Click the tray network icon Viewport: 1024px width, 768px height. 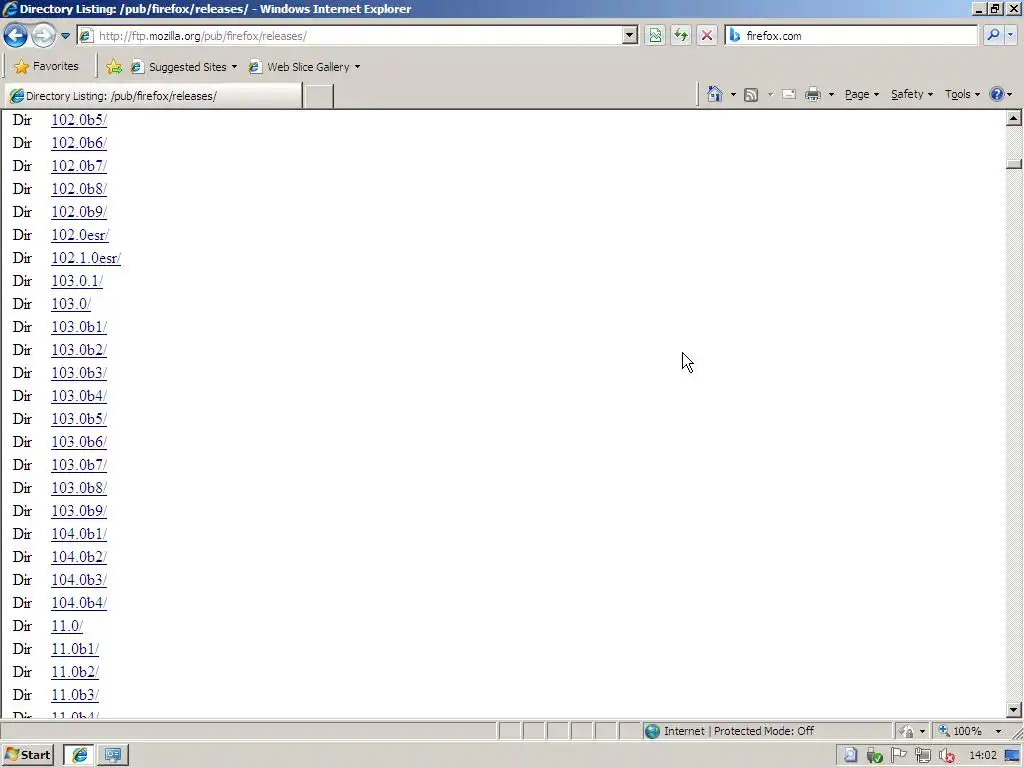923,756
